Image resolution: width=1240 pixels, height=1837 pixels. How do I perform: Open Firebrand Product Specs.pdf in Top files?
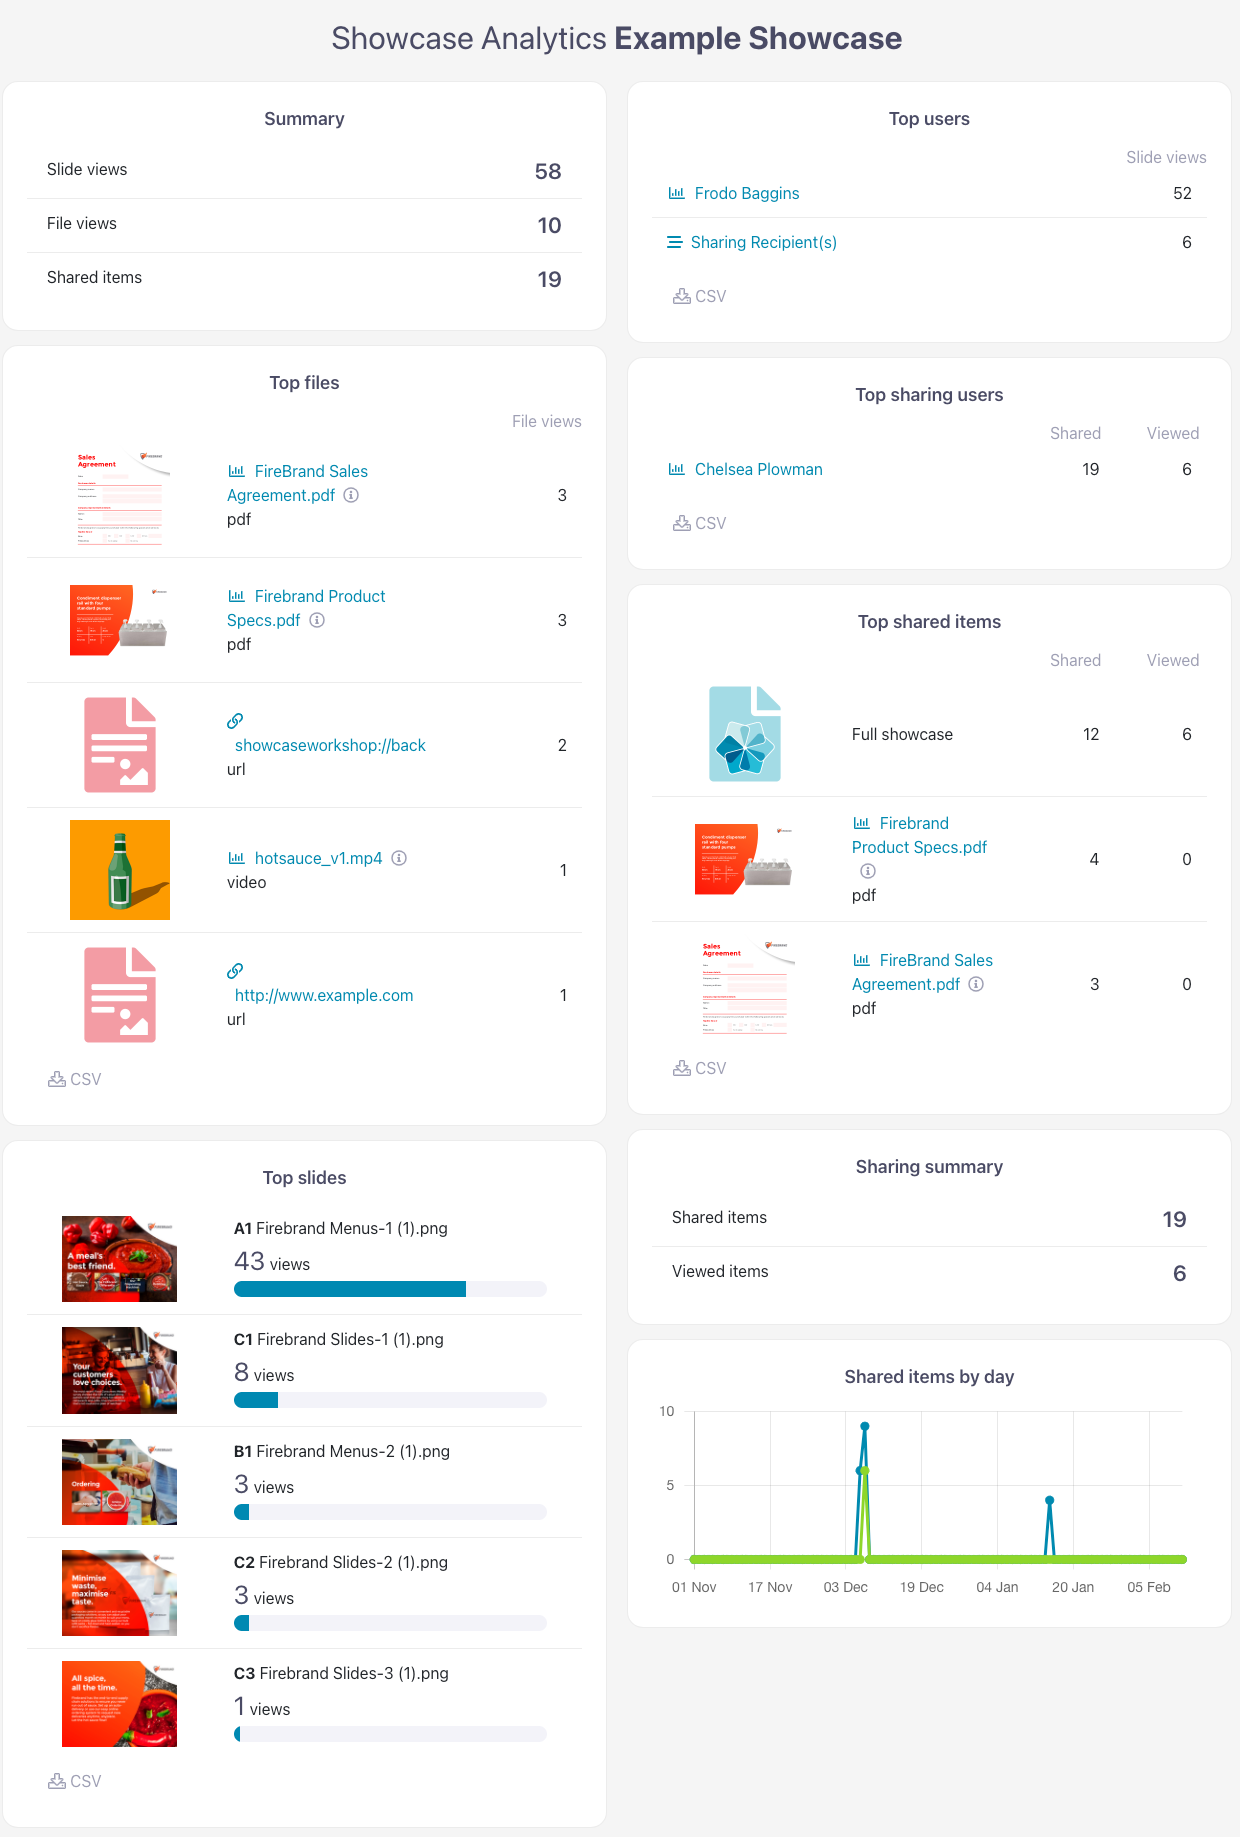(x=306, y=608)
